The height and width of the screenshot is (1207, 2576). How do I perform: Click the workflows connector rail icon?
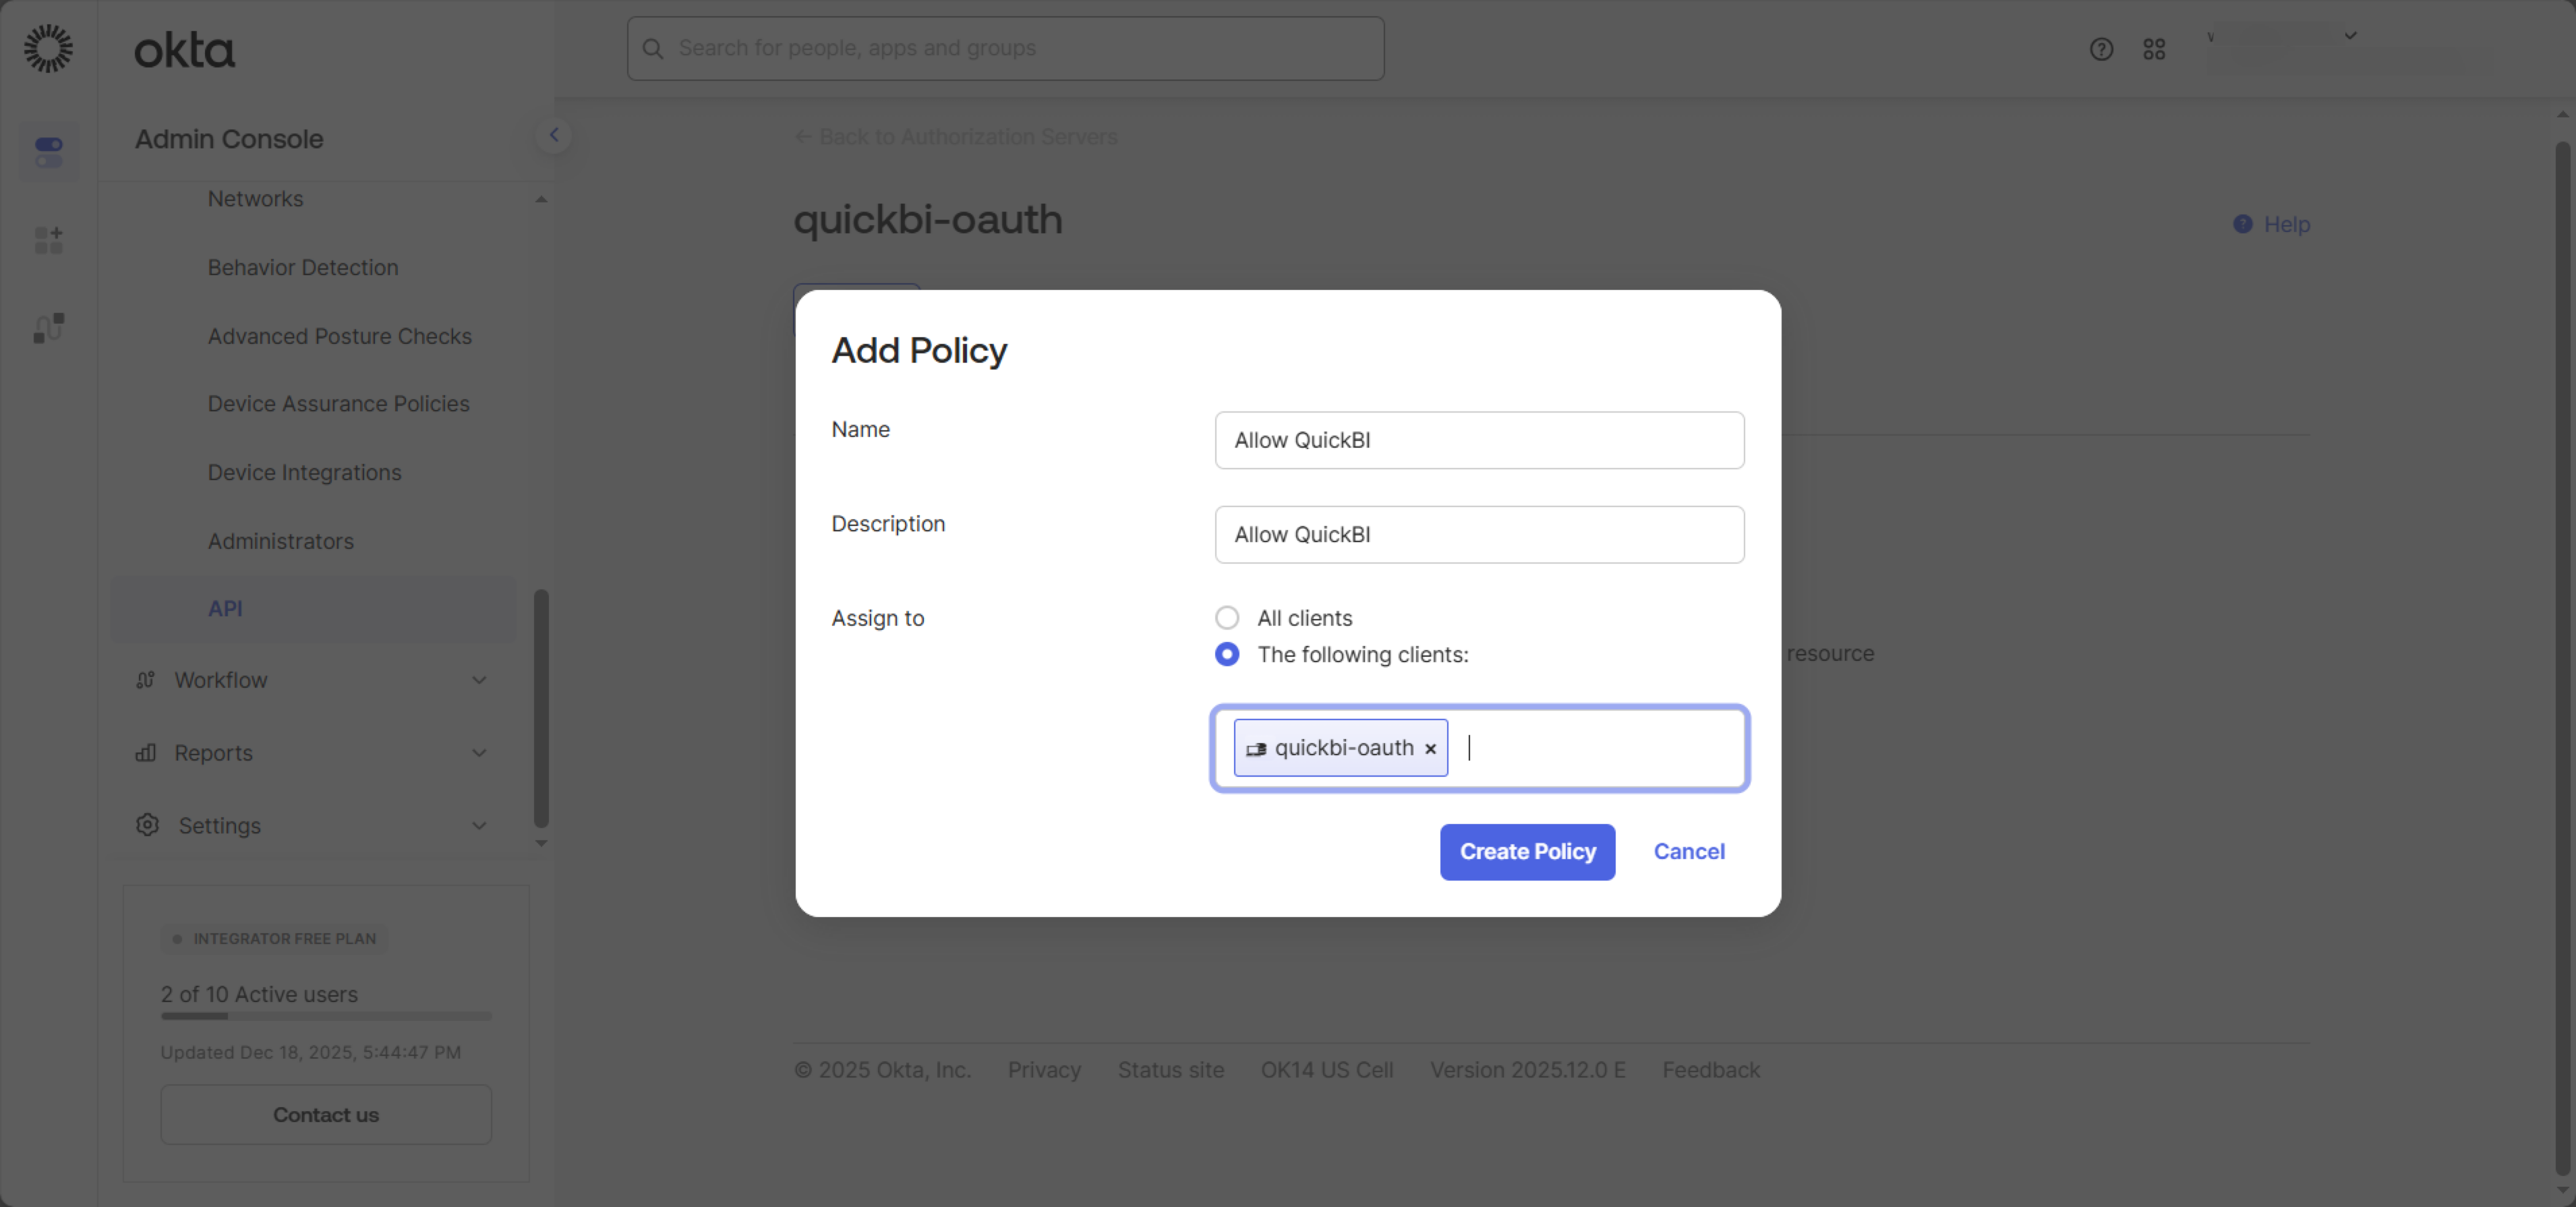coord(49,328)
